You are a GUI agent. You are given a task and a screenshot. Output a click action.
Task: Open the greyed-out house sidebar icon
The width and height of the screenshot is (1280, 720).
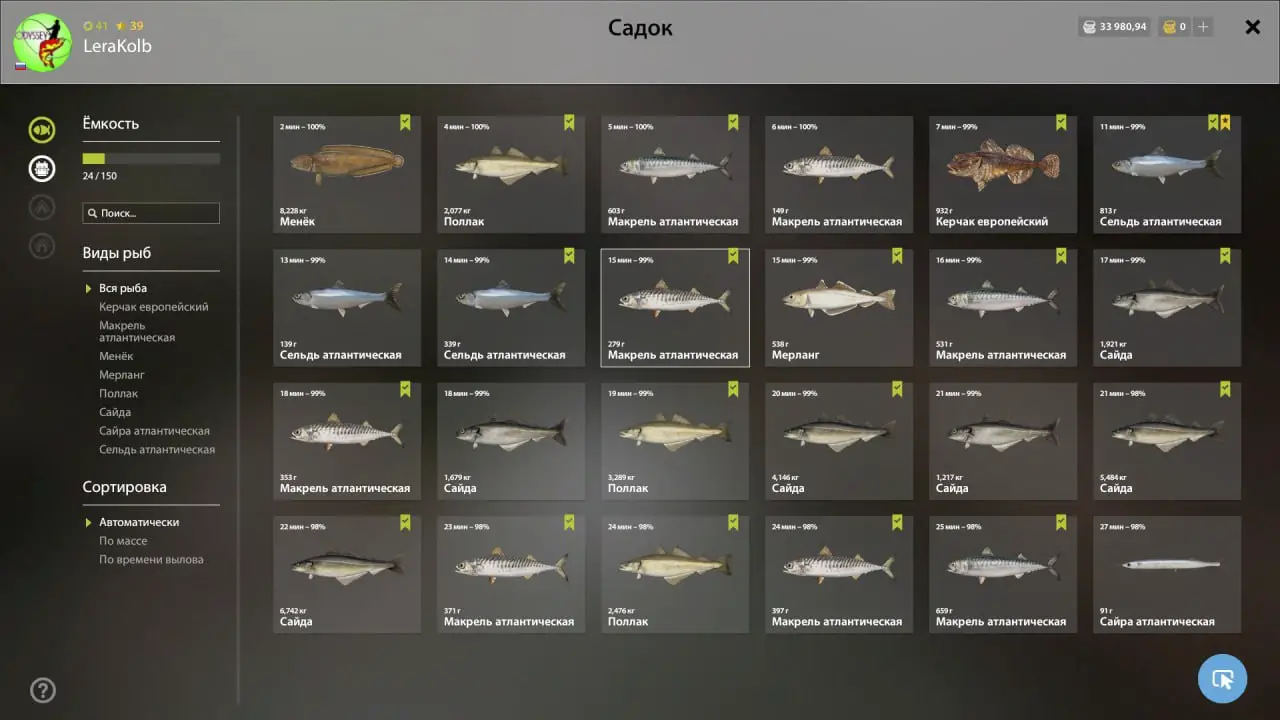42,246
